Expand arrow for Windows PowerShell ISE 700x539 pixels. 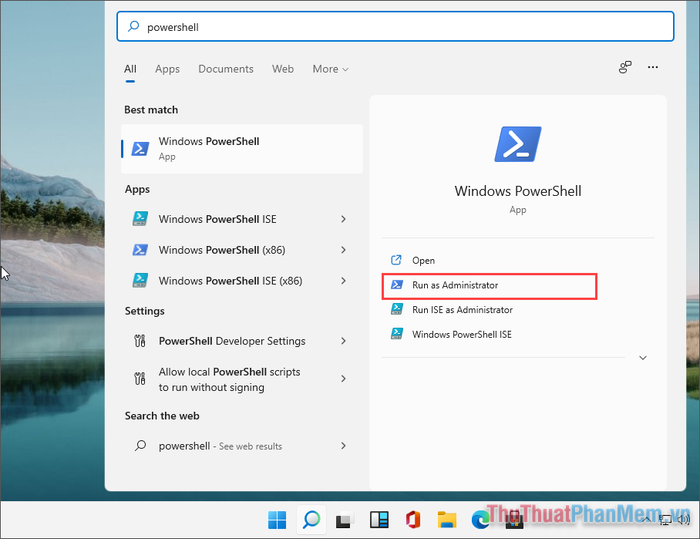tap(343, 219)
